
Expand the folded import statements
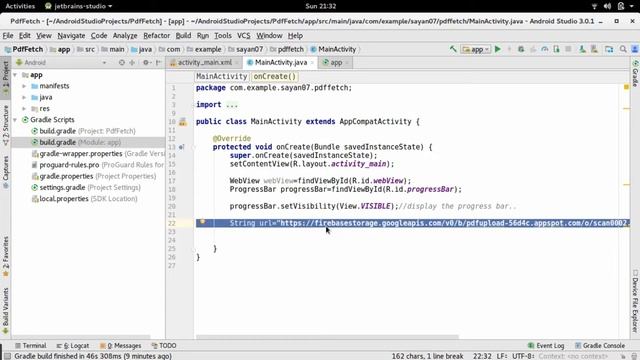(x=231, y=104)
